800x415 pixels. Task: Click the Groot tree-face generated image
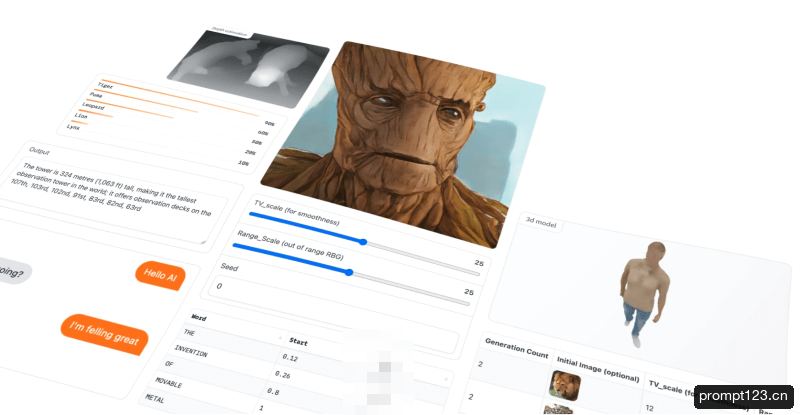403,144
